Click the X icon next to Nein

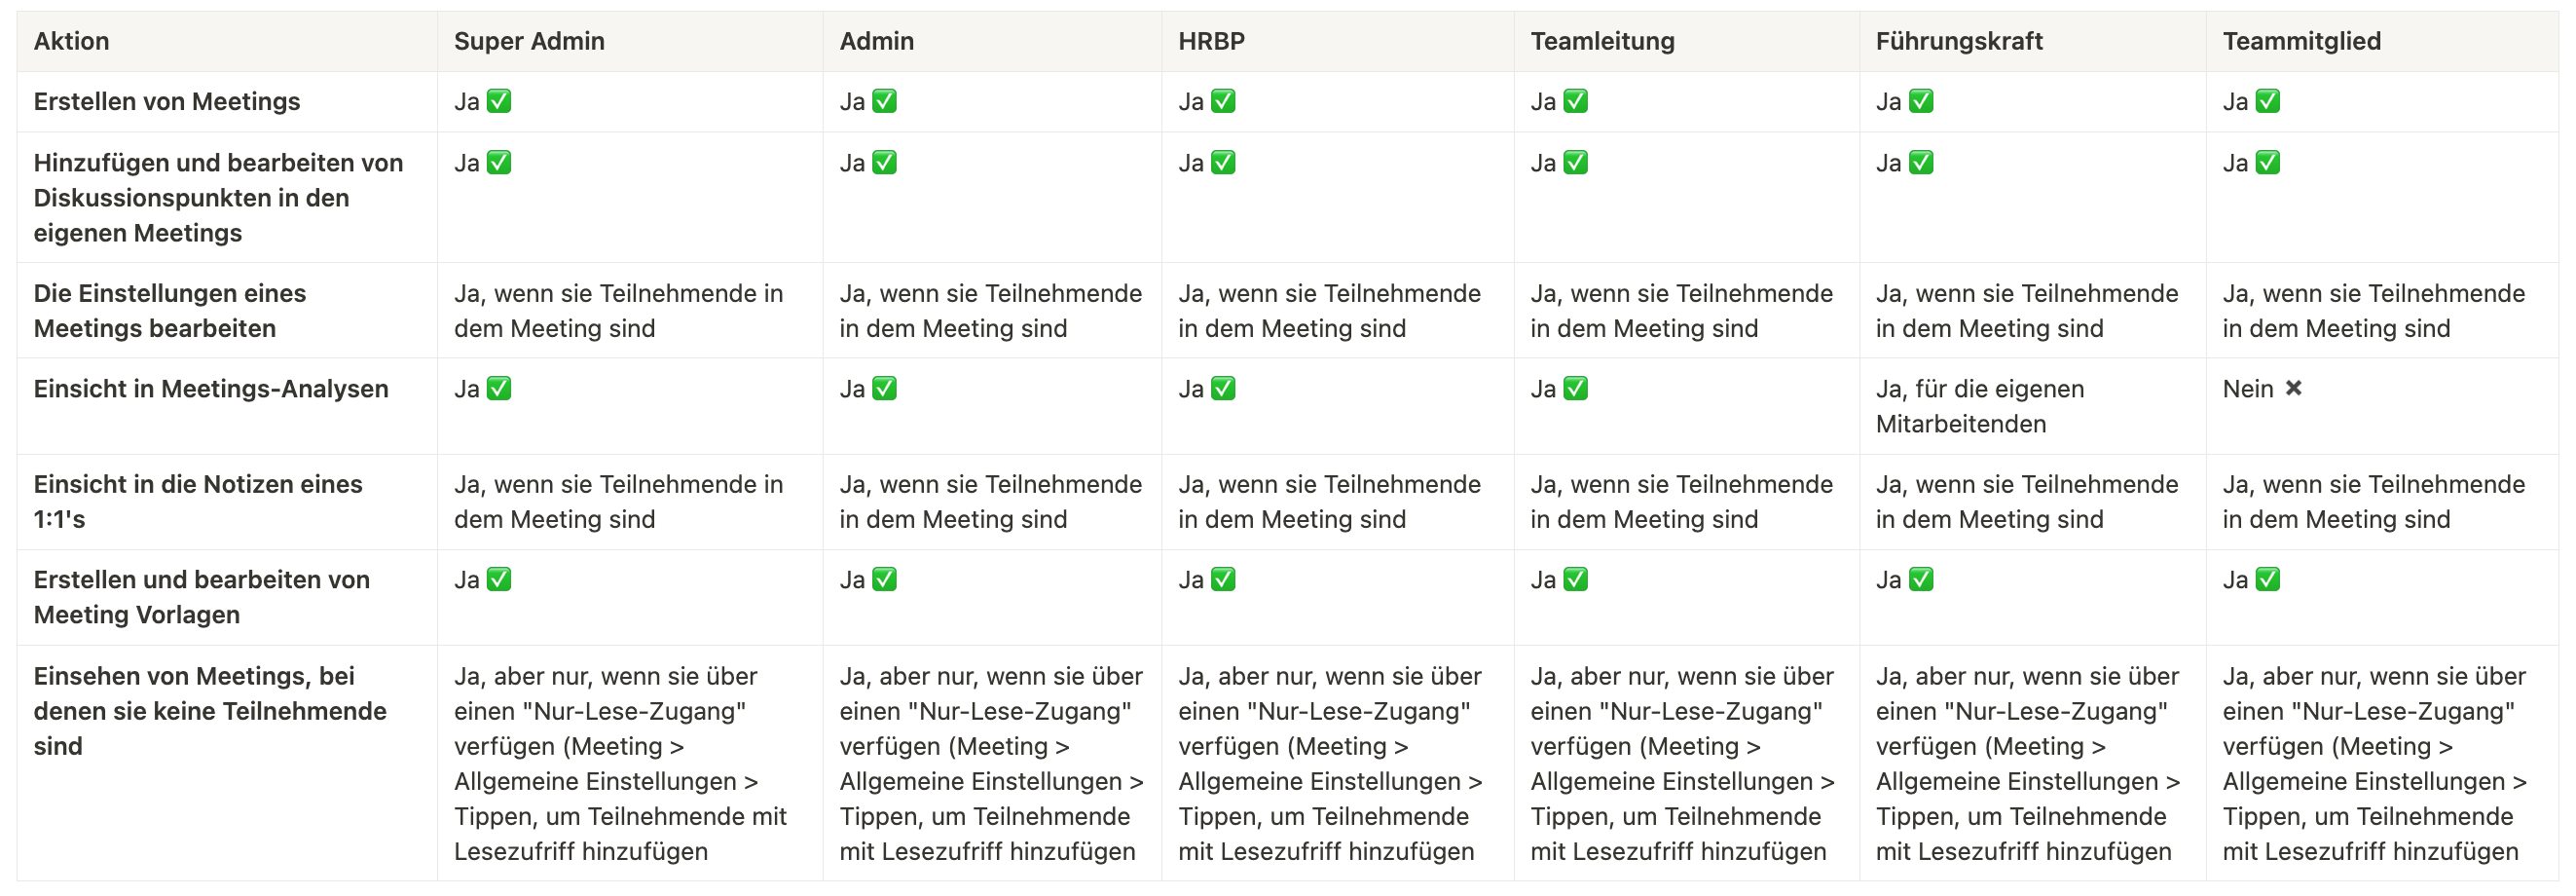2294,388
